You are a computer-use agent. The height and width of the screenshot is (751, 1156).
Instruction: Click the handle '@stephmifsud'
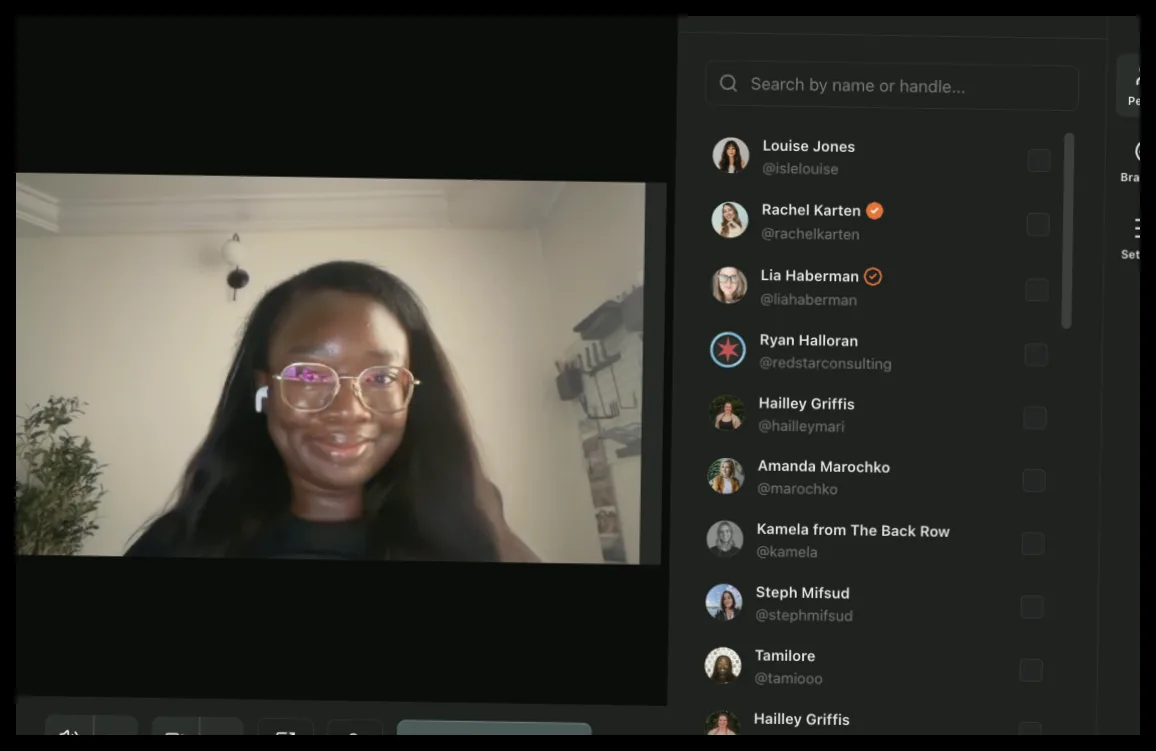pyautogui.click(x=804, y=615)
